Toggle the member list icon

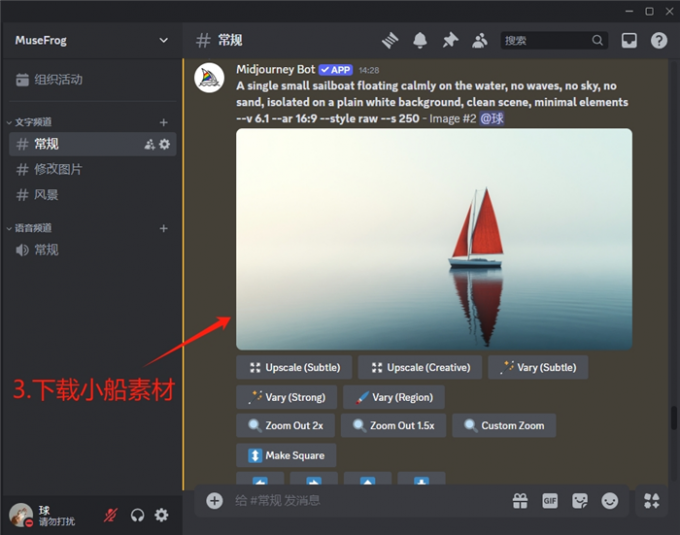point(480,40)
